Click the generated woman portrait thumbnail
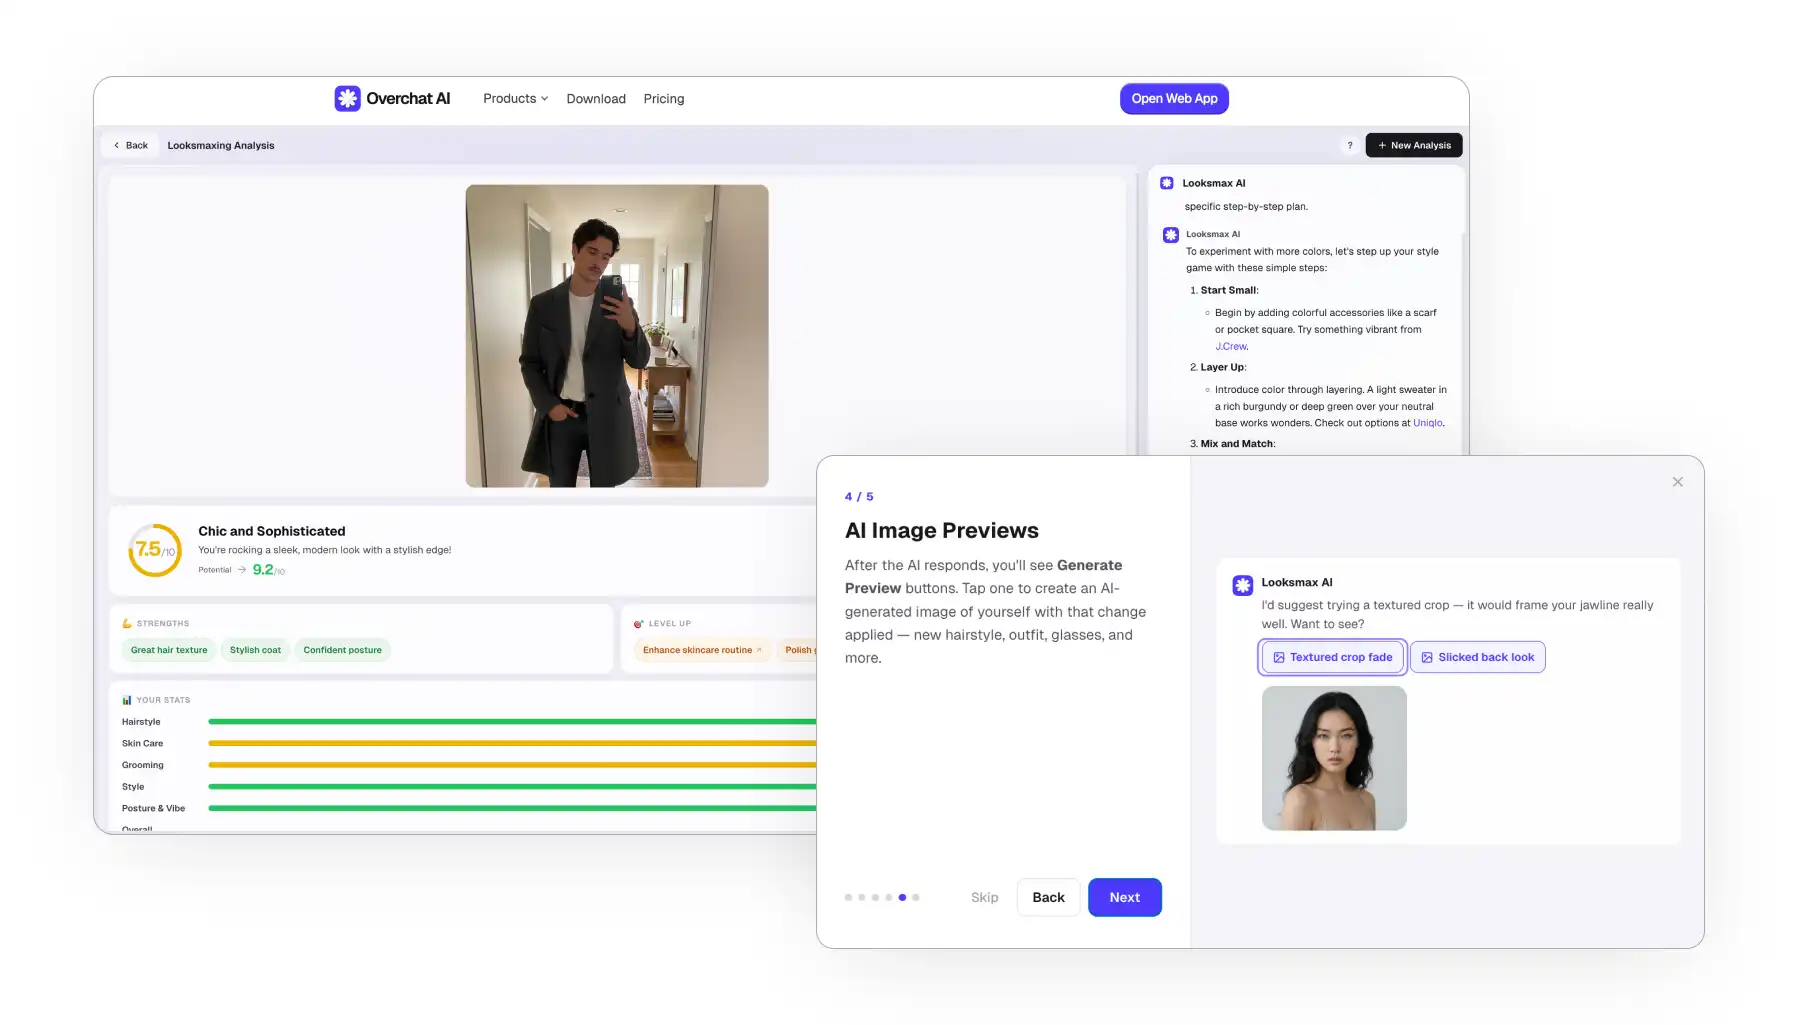1798x1025 pixels. click(x=1334, y=758)
